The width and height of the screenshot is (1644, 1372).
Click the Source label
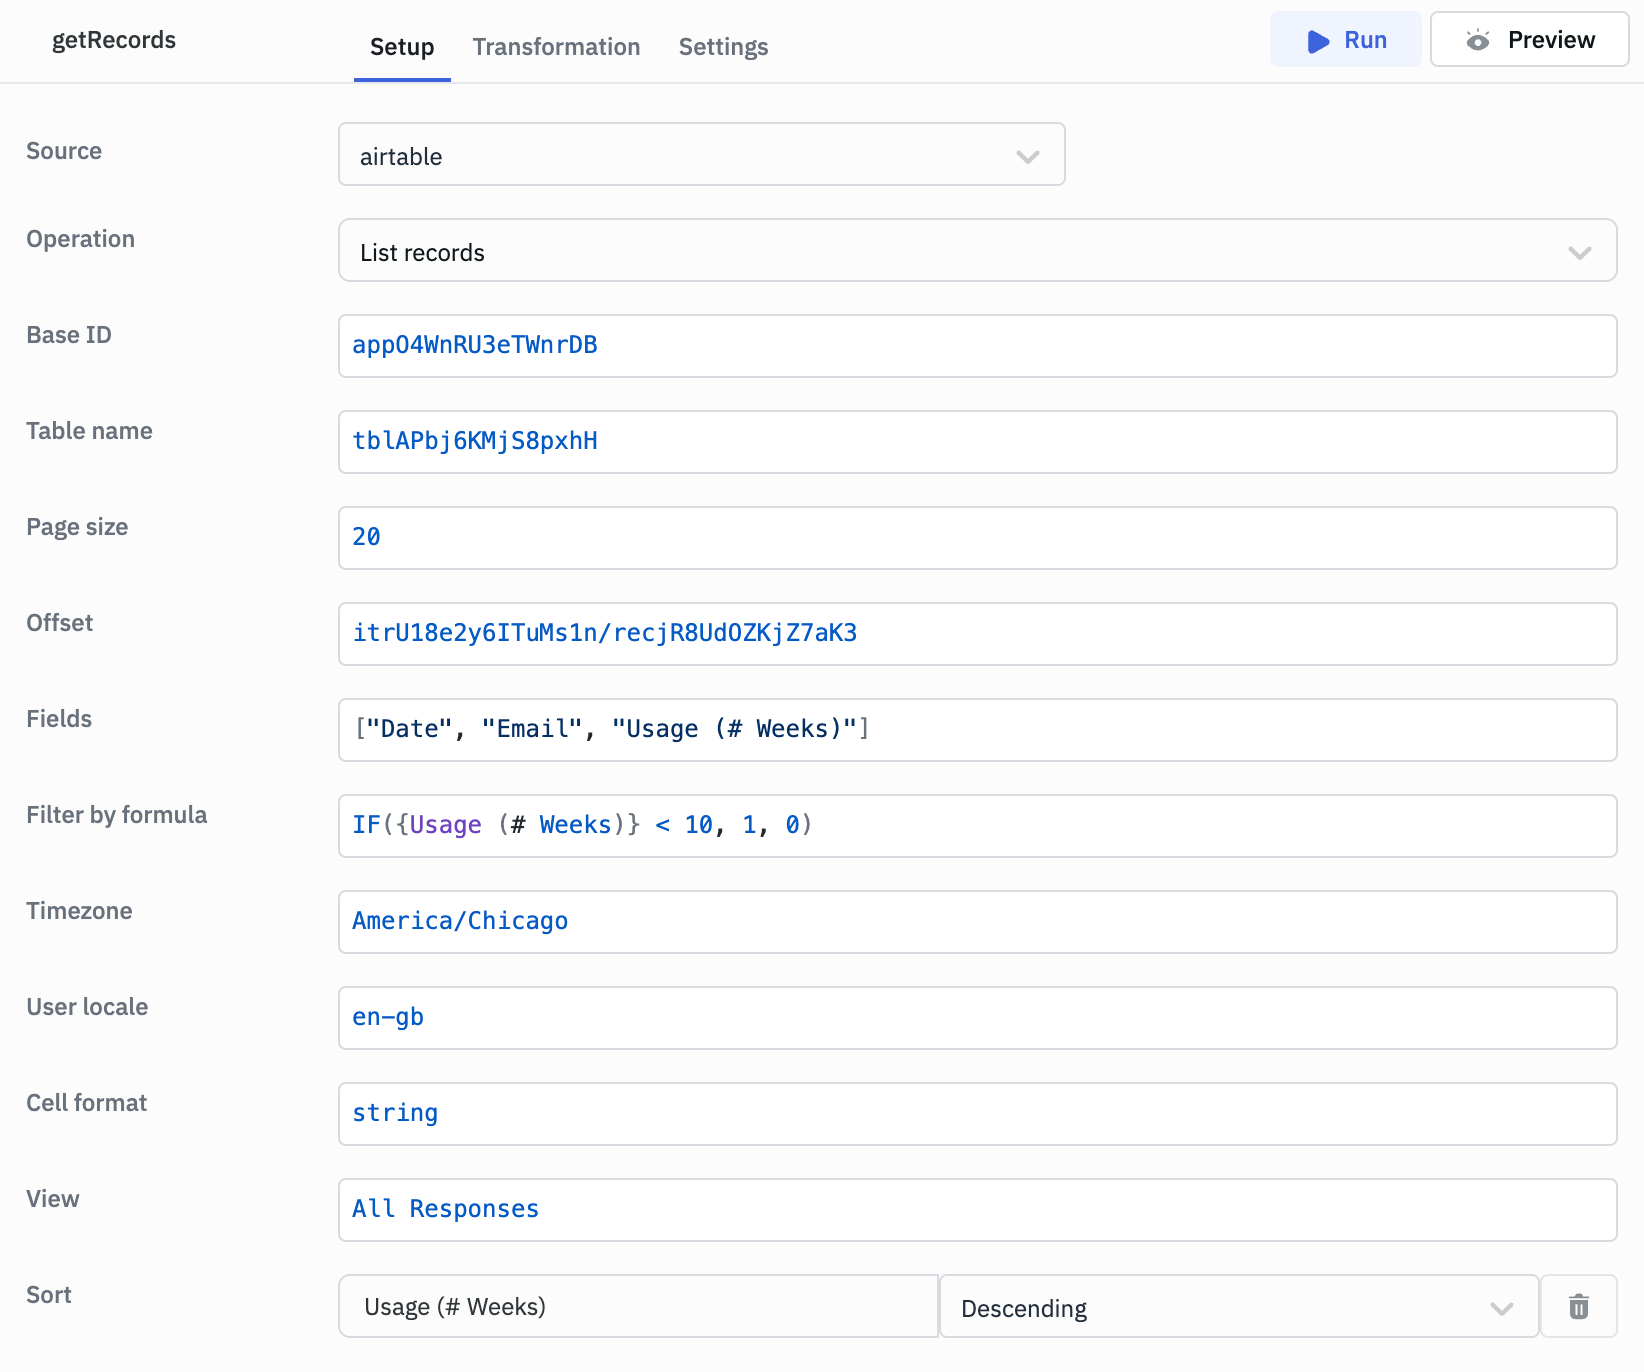[64, 151]
